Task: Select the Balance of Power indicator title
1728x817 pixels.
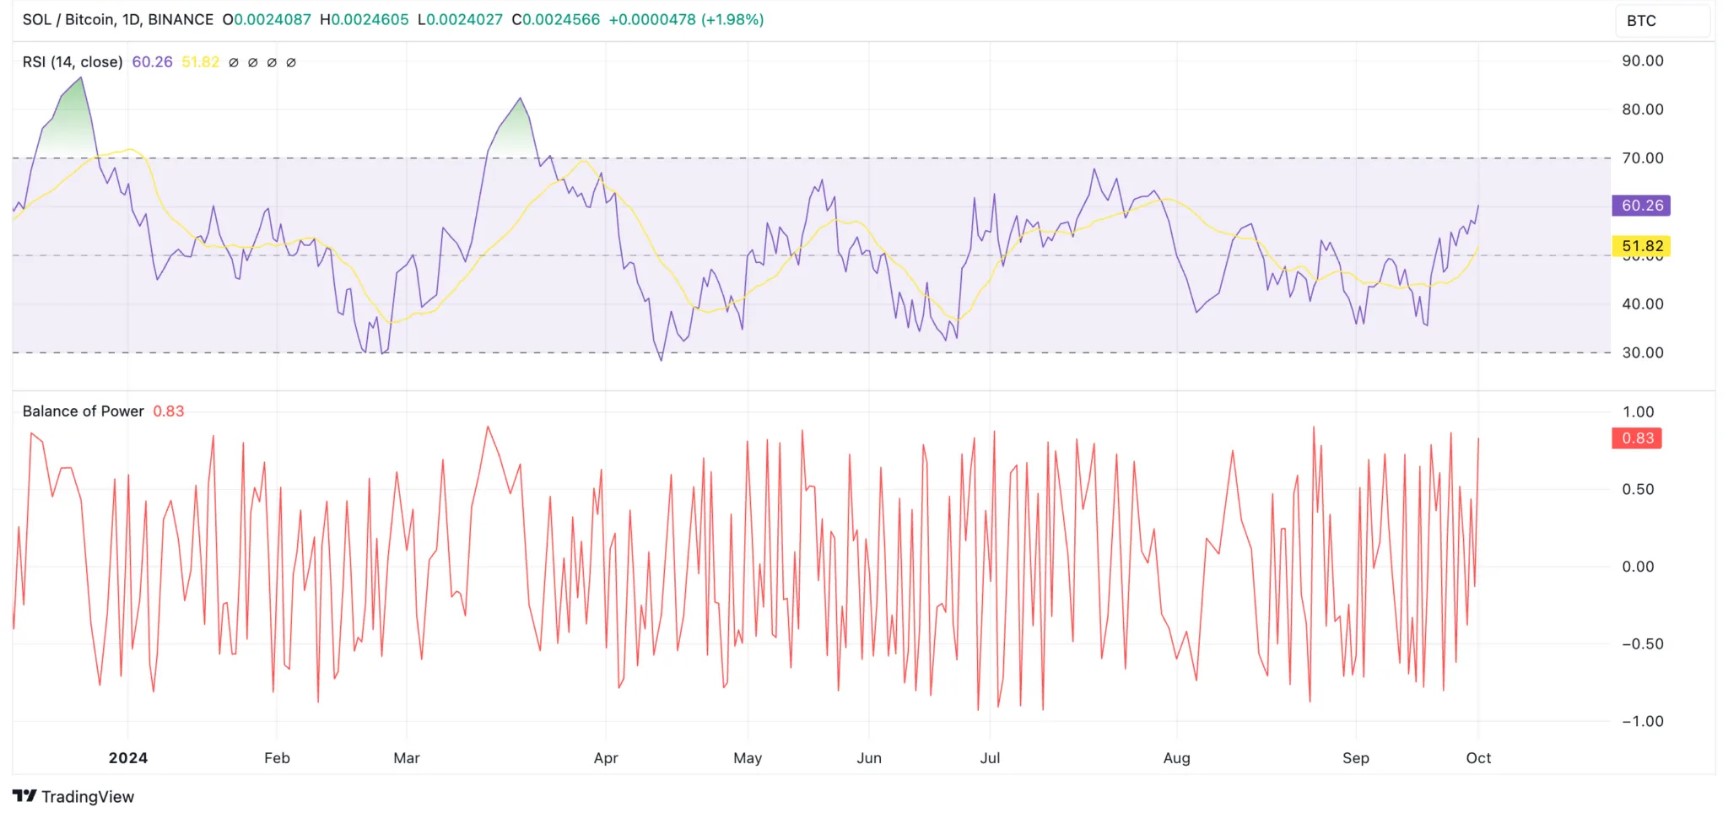Action: (83, 411)
